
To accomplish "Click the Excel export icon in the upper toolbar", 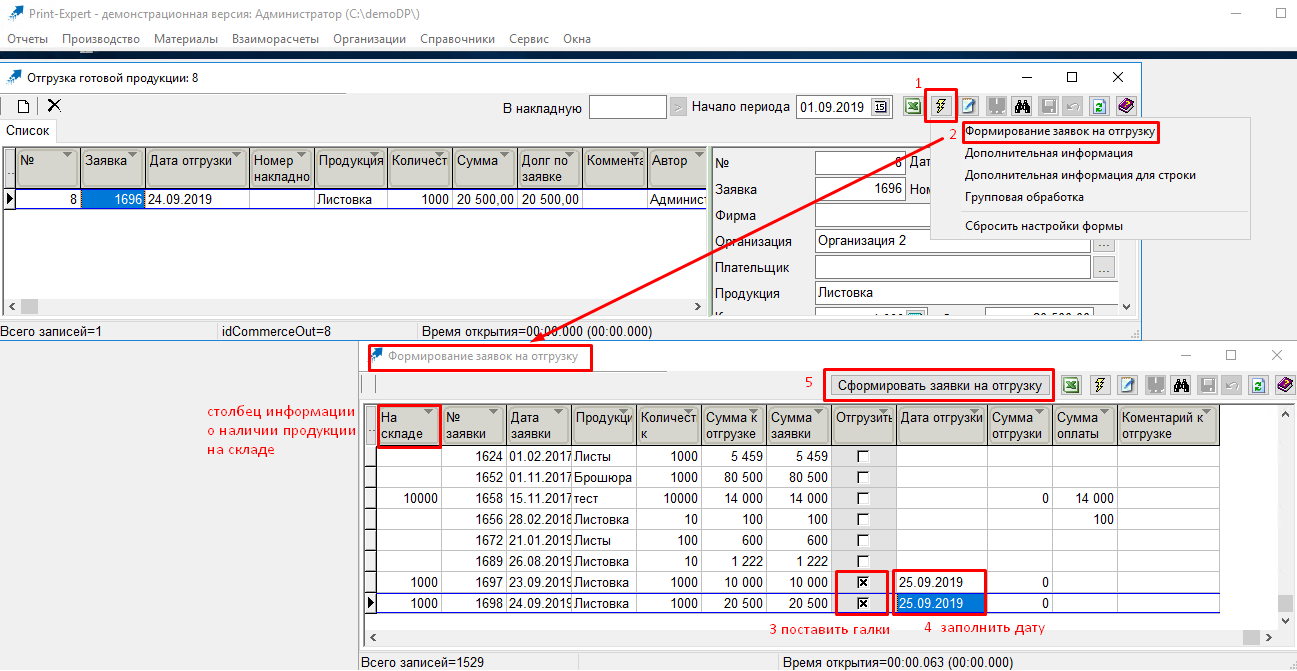I will pyautogui.click(x=913, y=106).
